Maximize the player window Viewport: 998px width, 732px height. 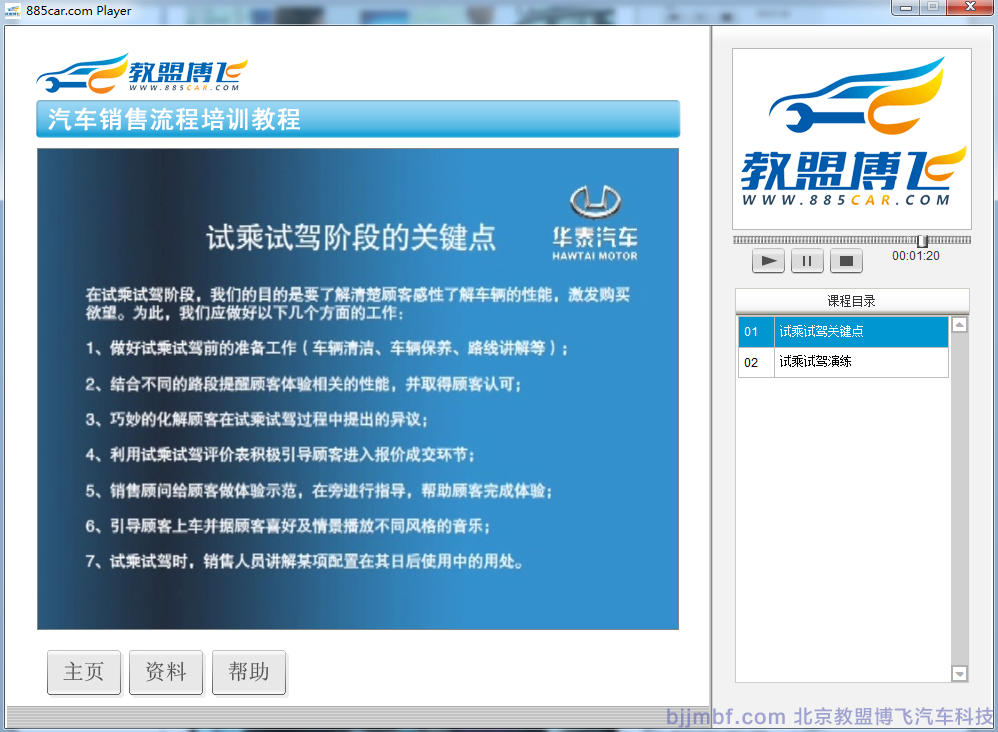pyautogui.click(x=932, y=8)
